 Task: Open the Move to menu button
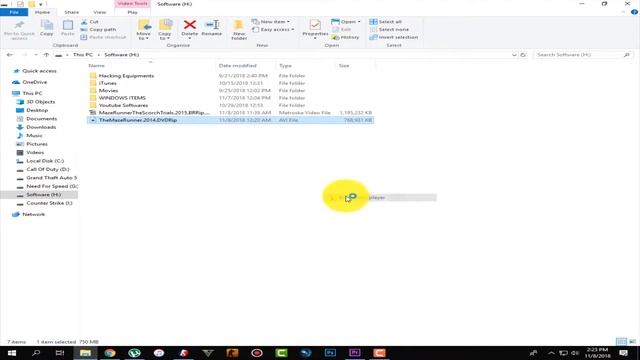click(x=144, y=30)
